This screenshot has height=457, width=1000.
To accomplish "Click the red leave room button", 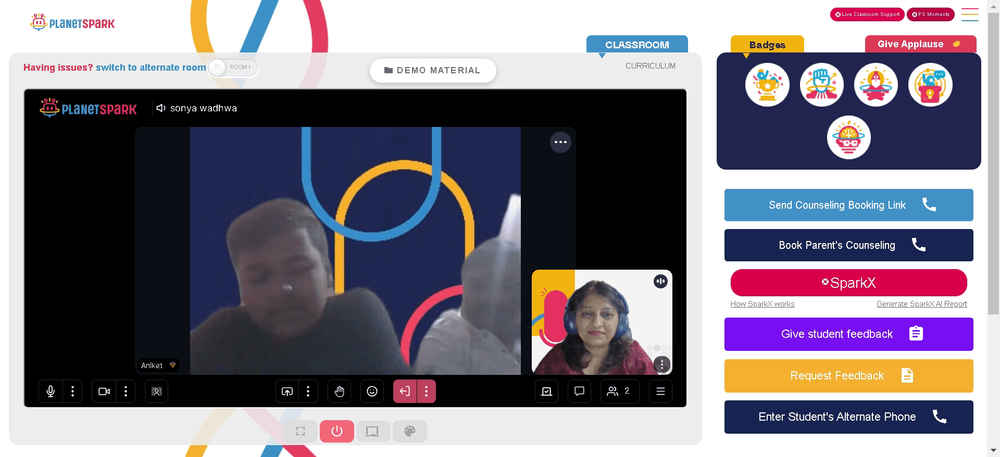I will coord(405,391).
